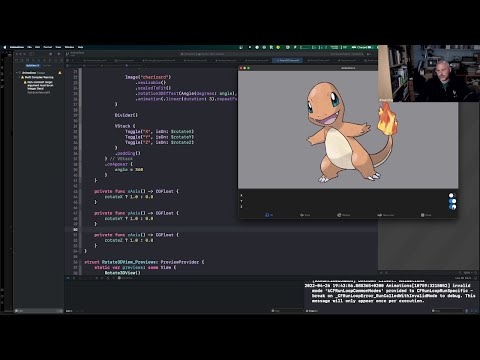480x360 pixels.
Task: Select the highlighted Rotate3DView editor tab
Action: [288, 60]
